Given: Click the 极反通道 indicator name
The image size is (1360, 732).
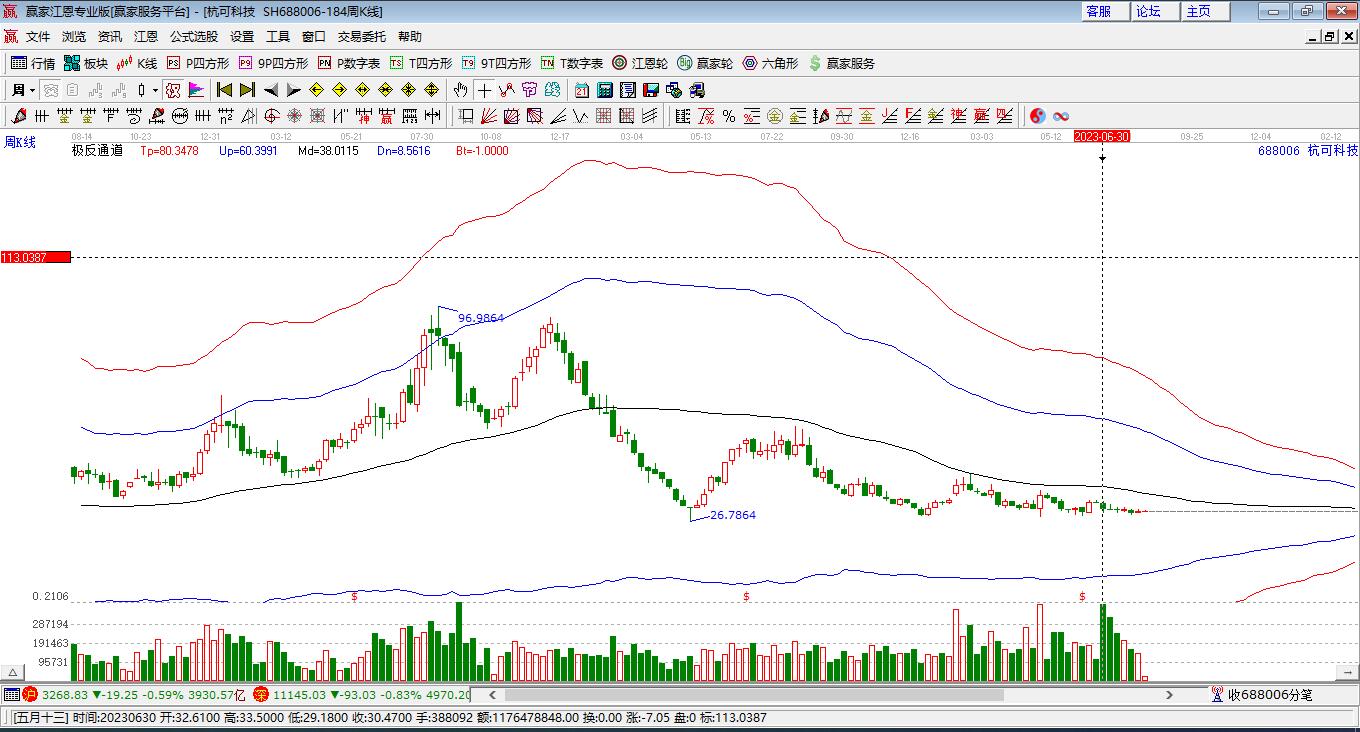Looking at the screenshot, I should (x=97, y=151).
